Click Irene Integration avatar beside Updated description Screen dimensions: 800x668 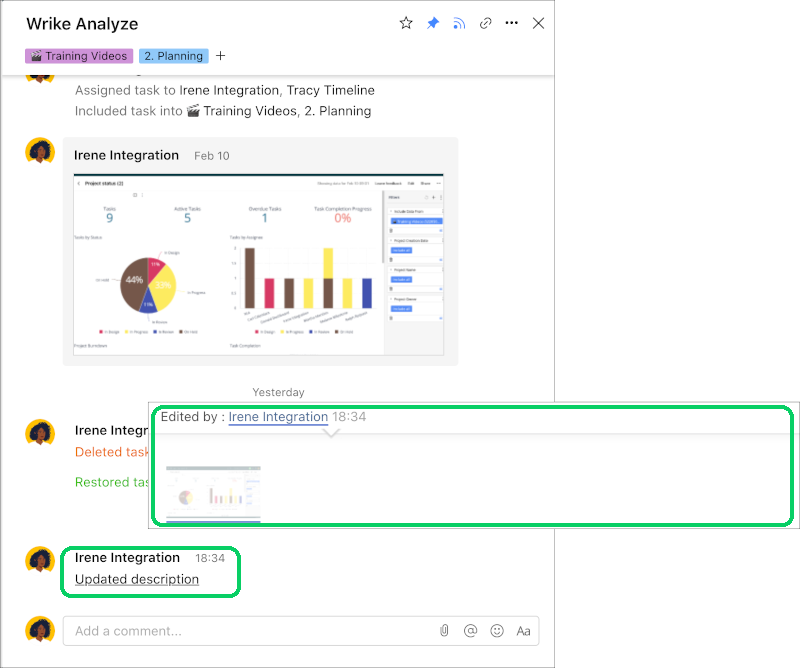(40, 560)
